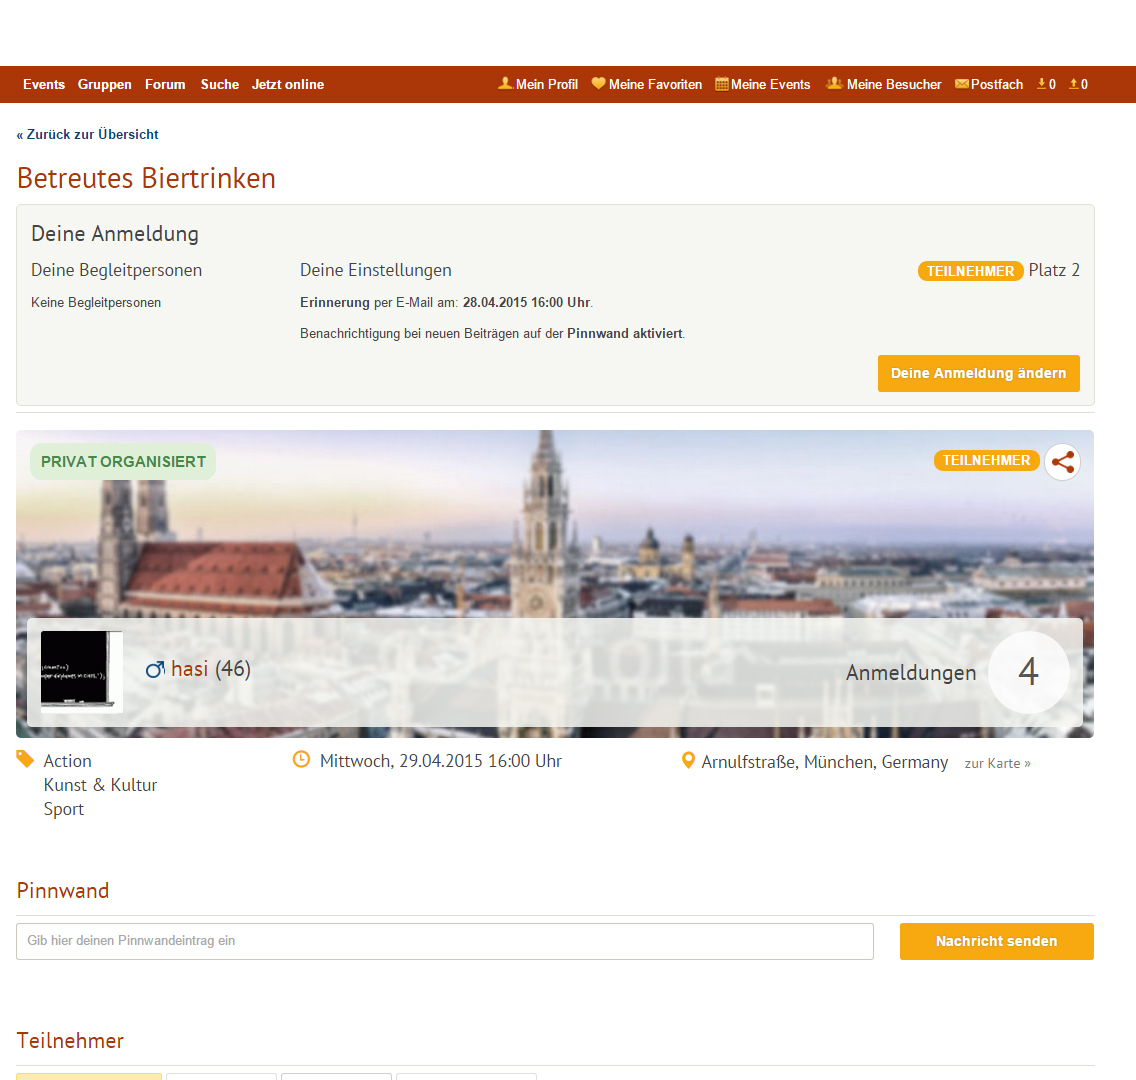Open 'zur Karte' map link
Image resolution: width=1136 pixels, height=1080 pixels.
point(997,763)
